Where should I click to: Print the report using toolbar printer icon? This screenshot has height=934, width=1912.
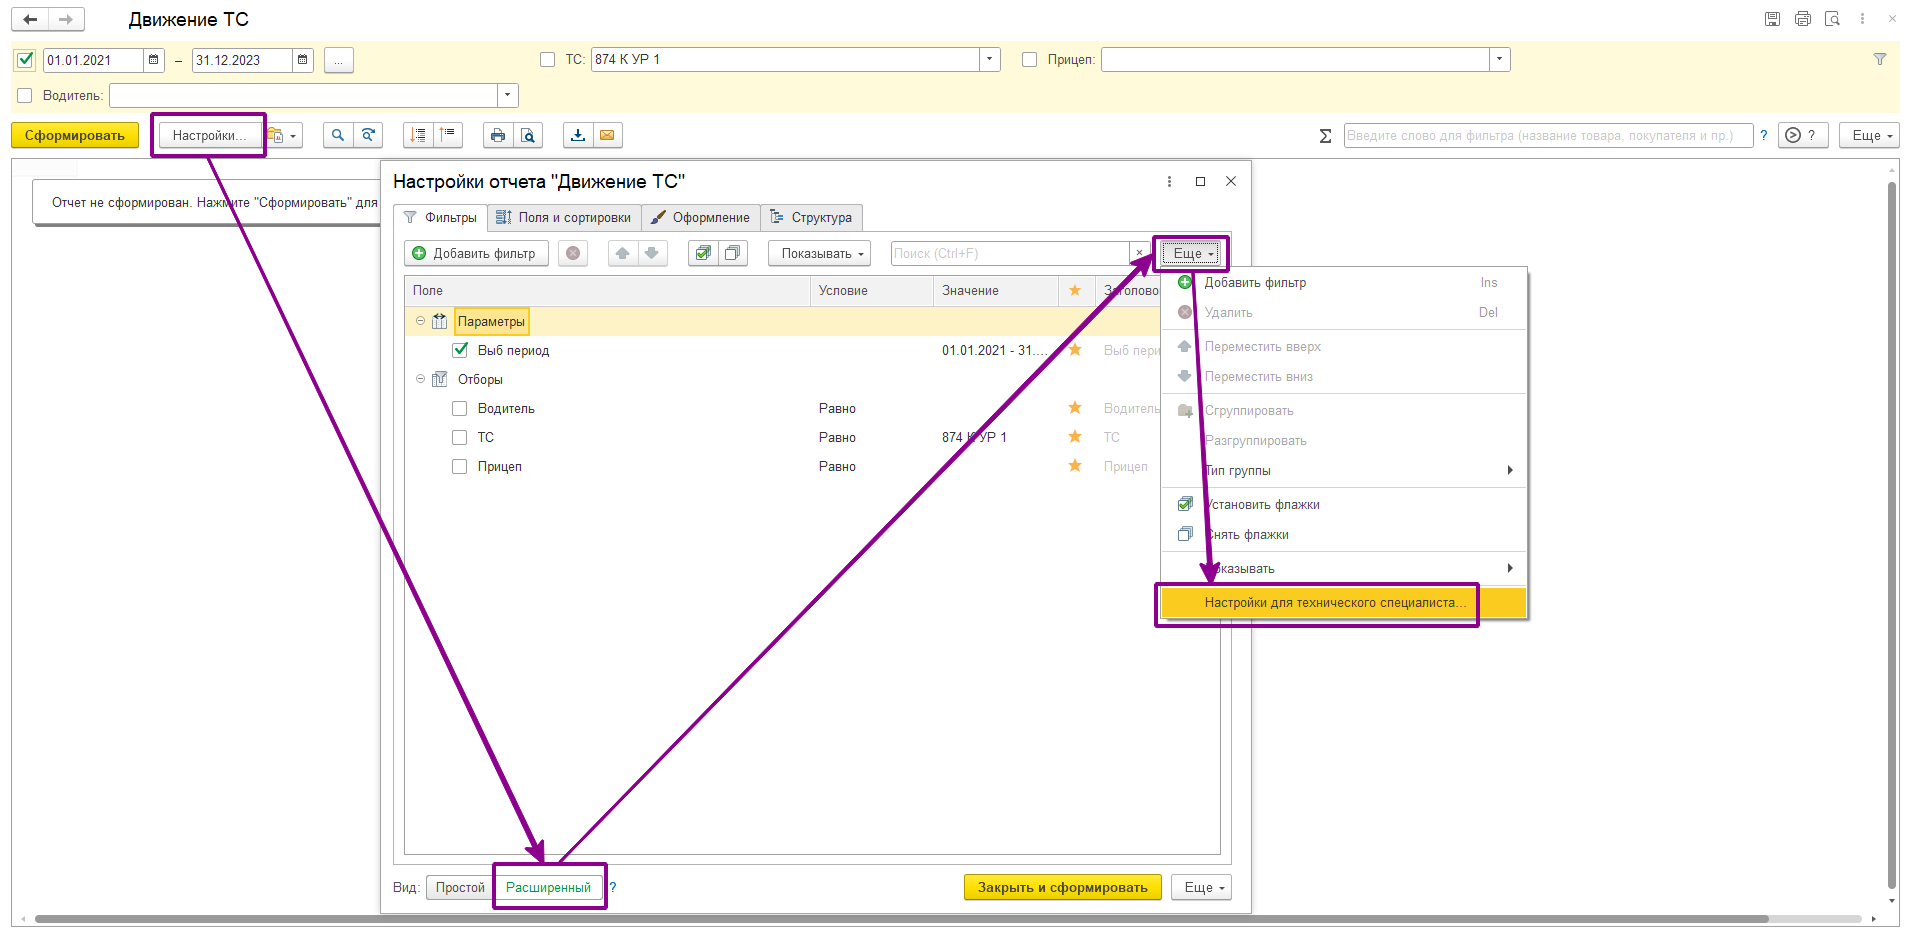tap(498, 135)
